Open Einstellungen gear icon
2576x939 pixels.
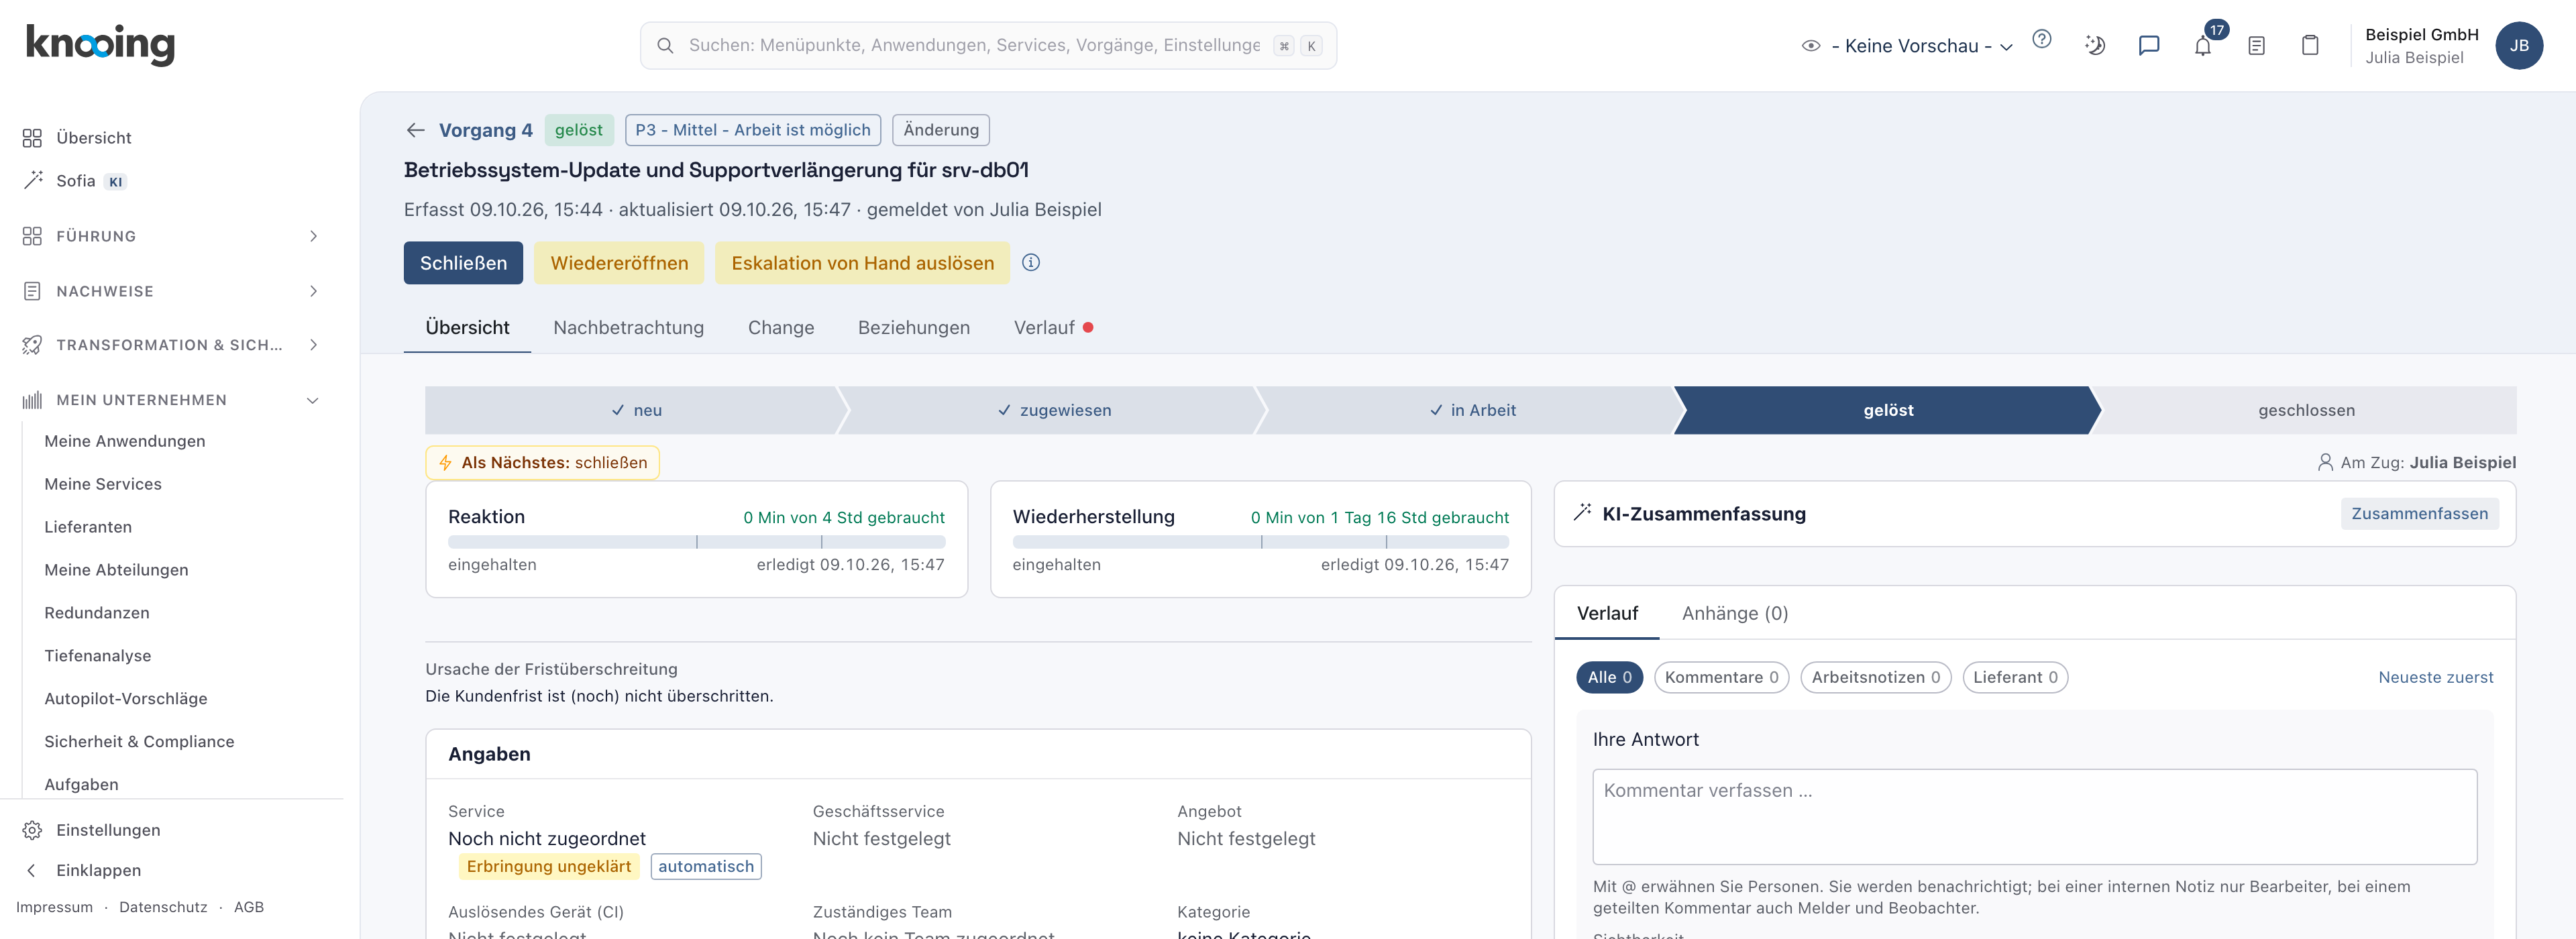32,829
